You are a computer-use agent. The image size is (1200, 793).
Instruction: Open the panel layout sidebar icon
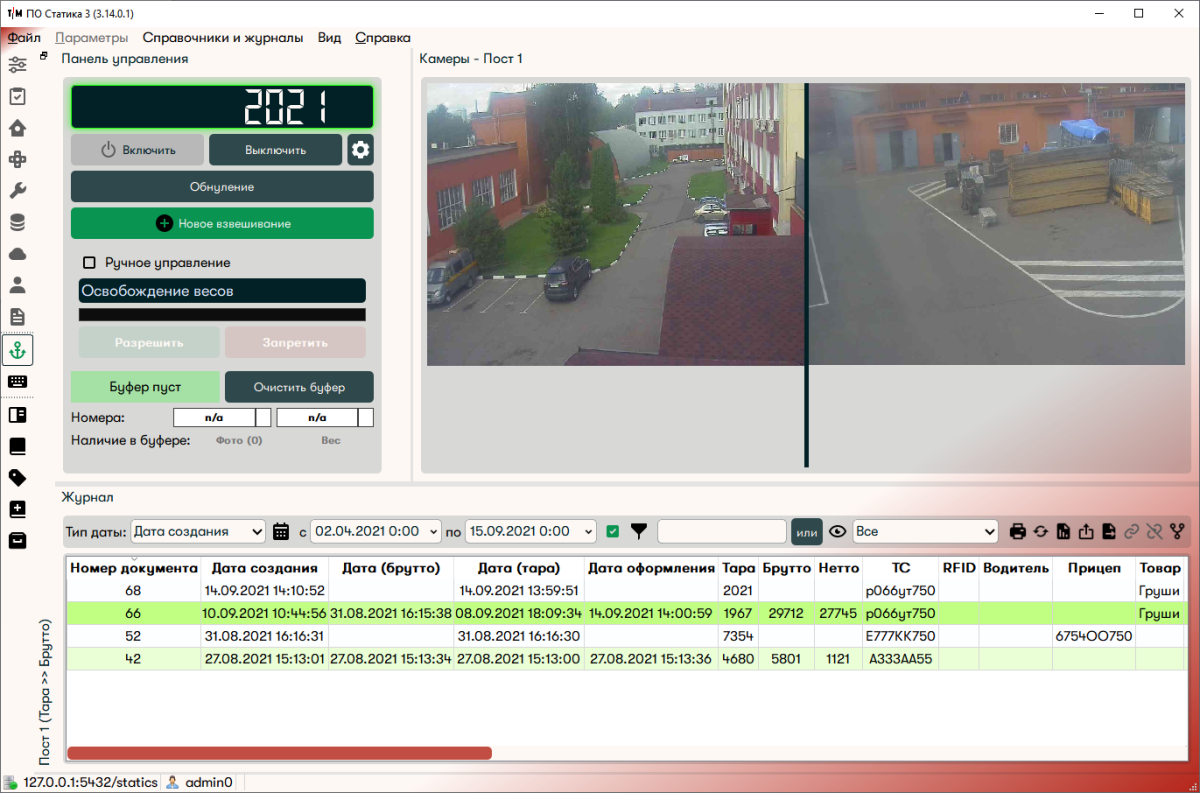[x=17, y=414]
